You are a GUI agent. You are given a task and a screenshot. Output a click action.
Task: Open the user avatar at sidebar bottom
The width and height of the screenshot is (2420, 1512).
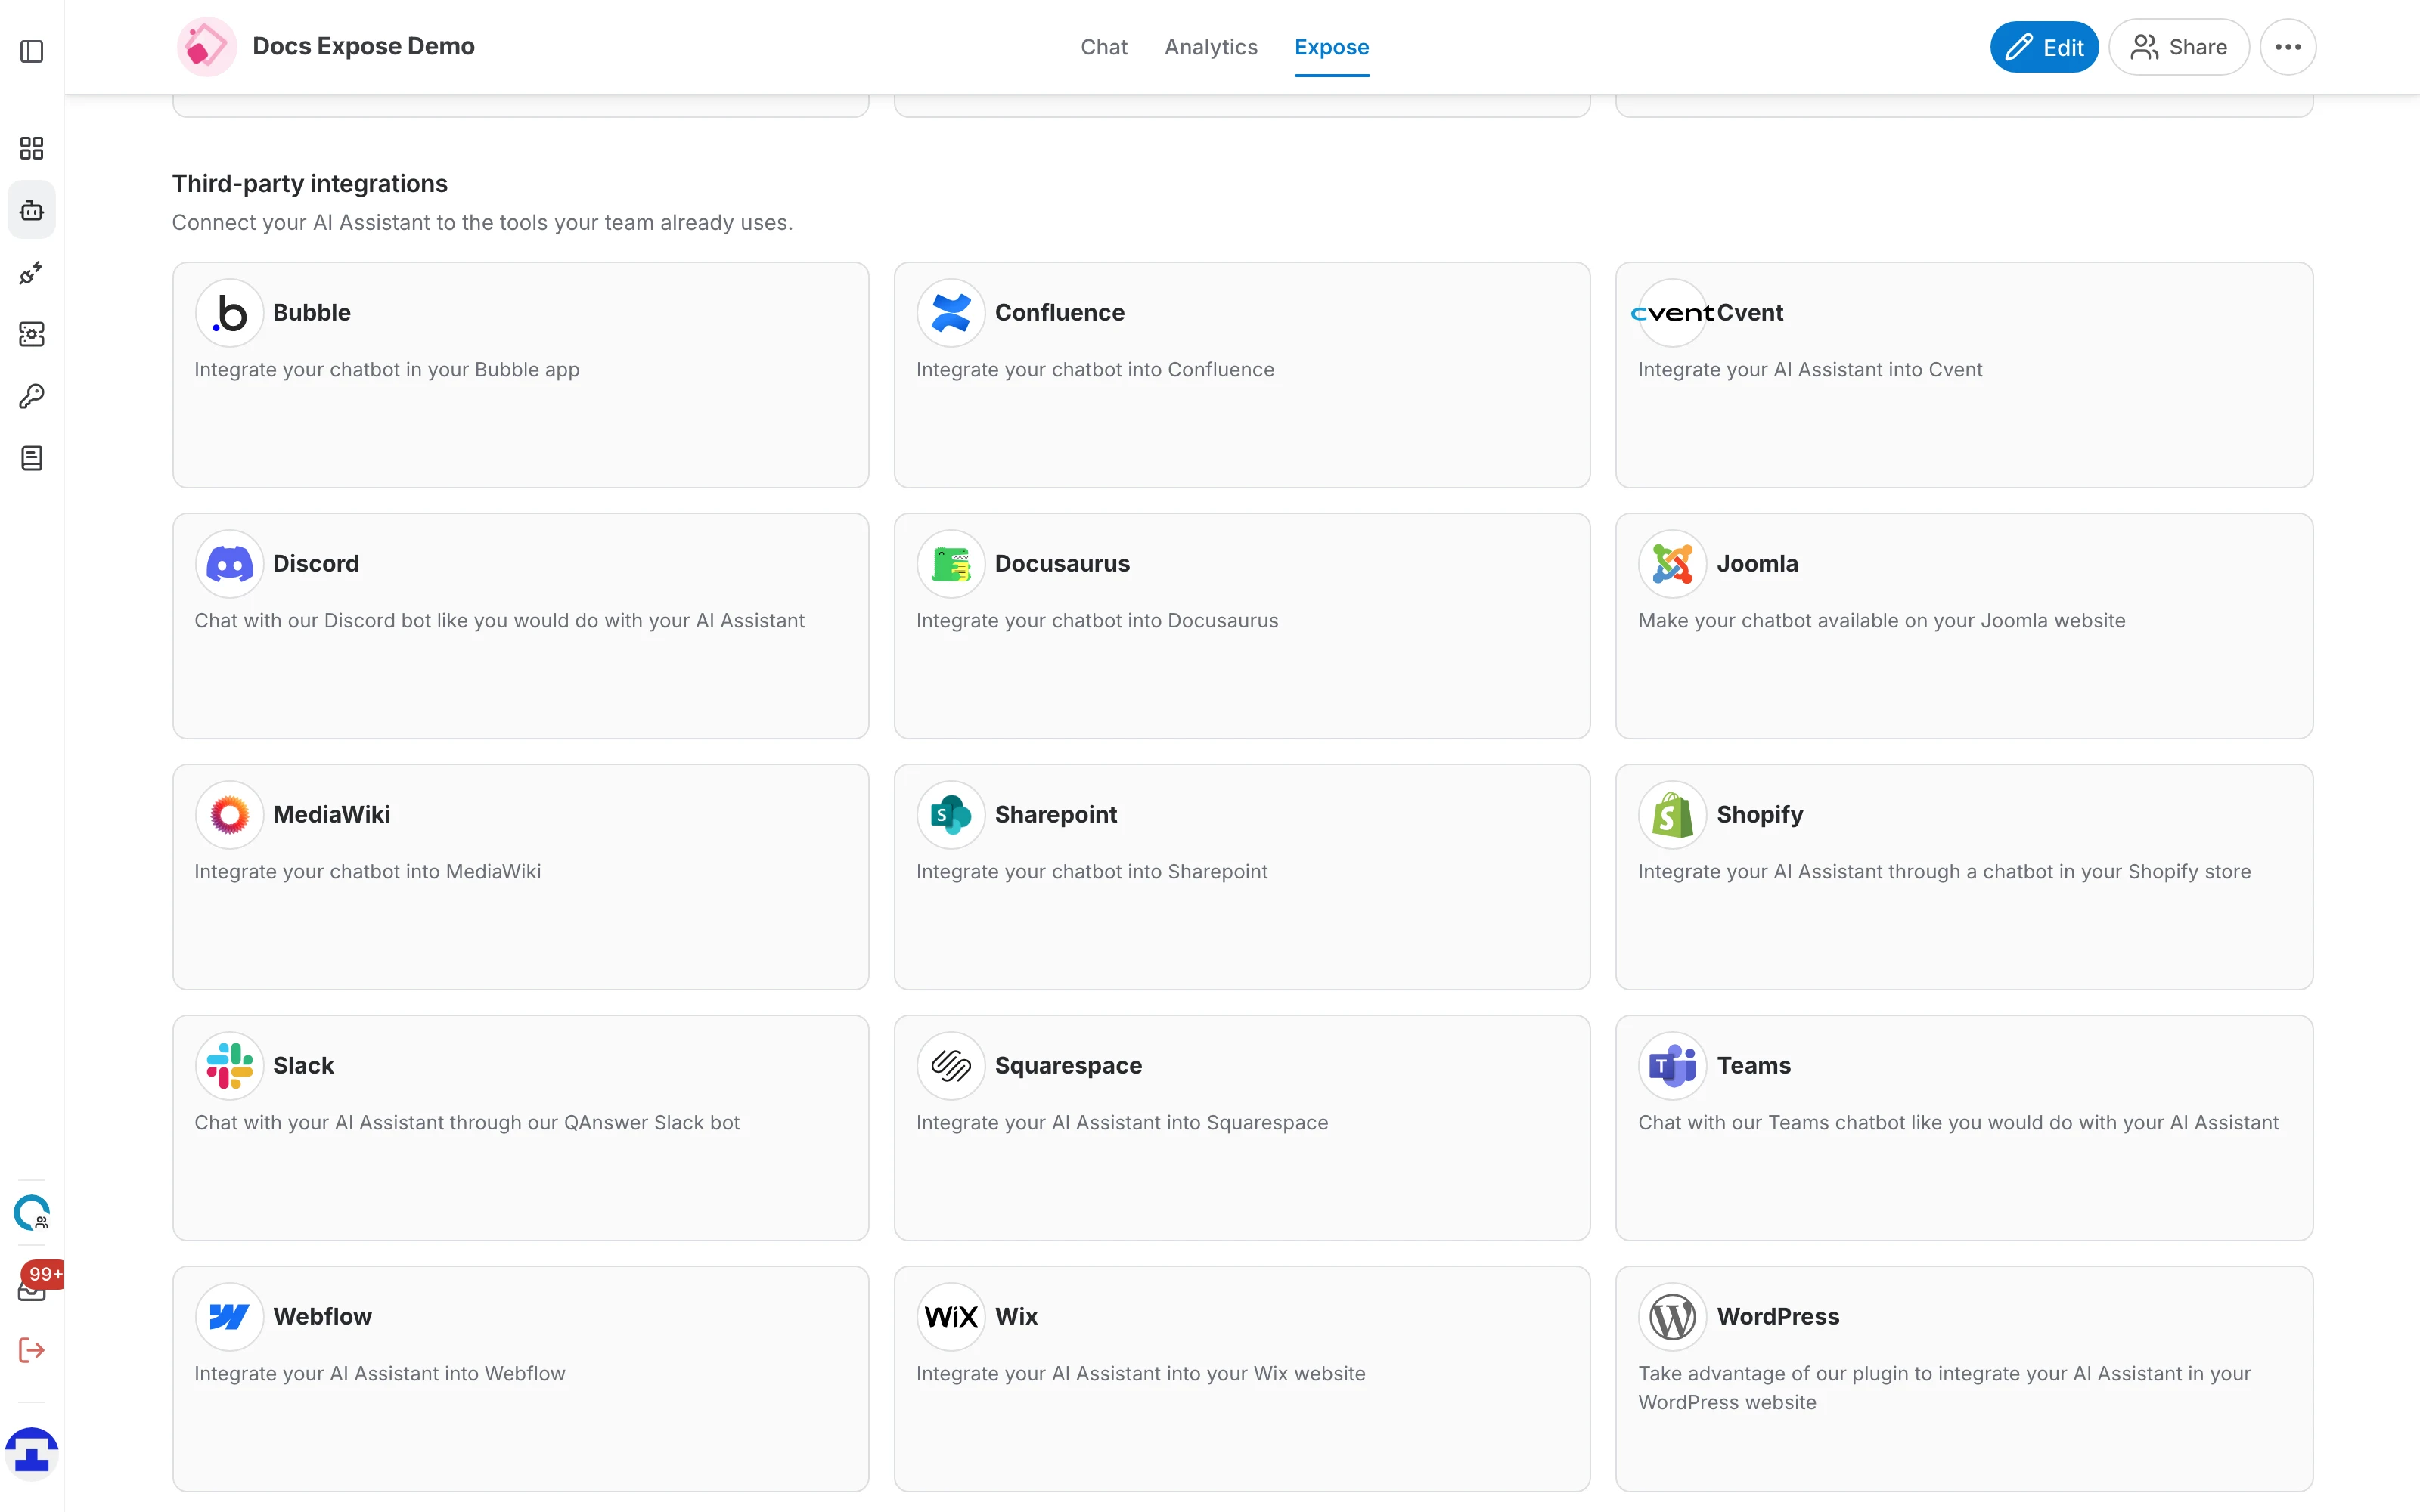pyautogui.click(x=32, y=1454)
